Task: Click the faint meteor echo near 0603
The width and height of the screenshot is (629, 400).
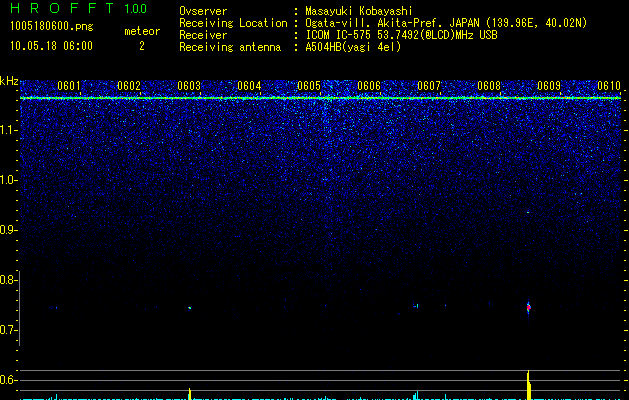Action: click(x=189, y=308)
